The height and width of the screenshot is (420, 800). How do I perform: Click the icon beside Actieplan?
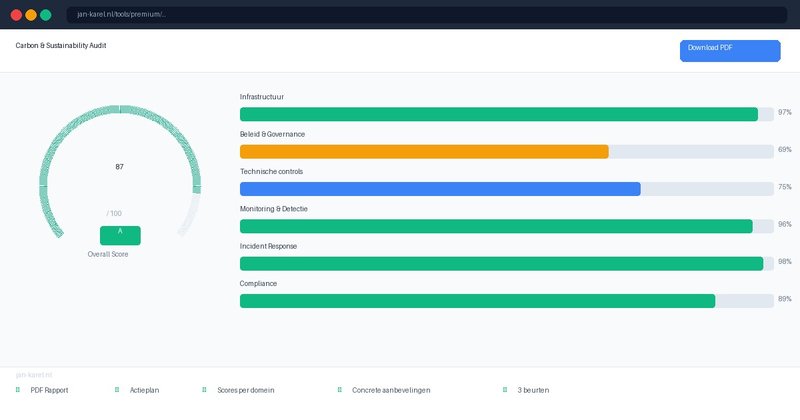click(x=117, y=390)
